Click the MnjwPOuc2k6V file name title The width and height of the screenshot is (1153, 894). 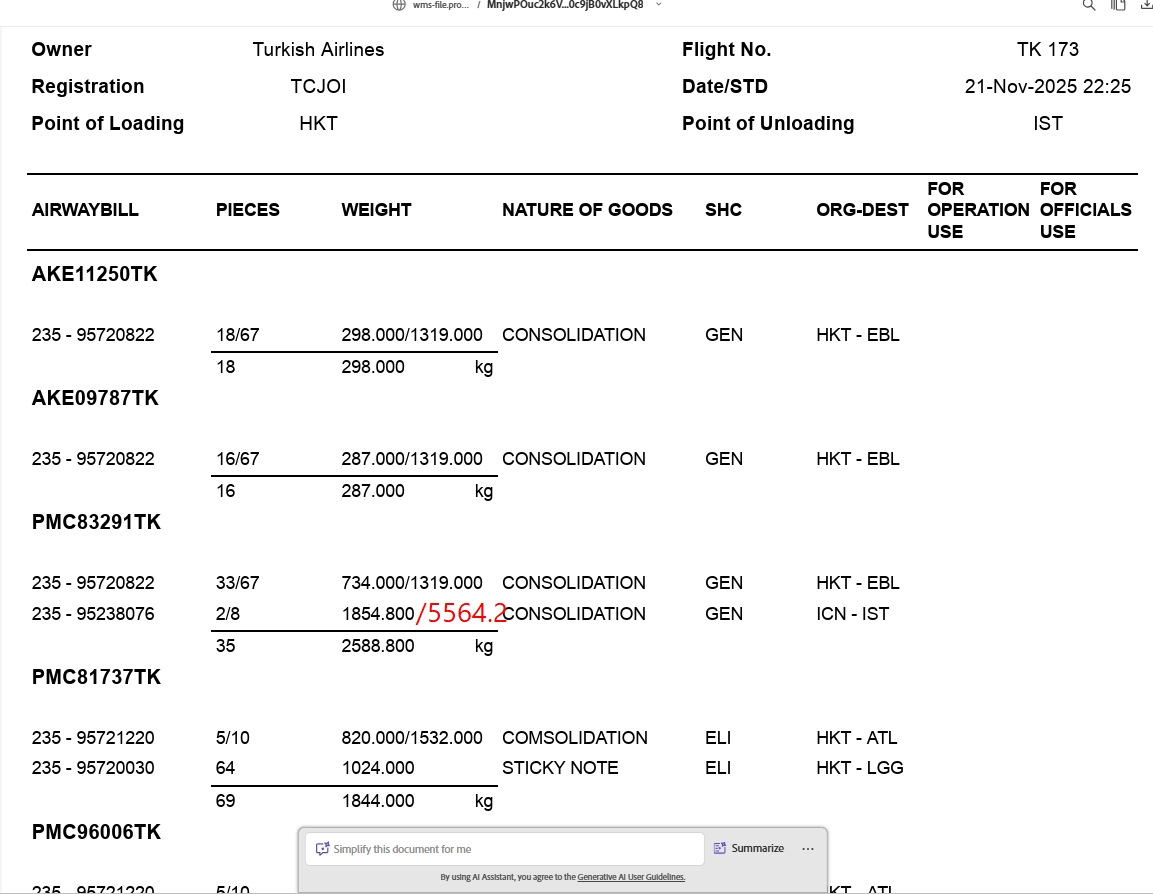(x=565, y=5)
